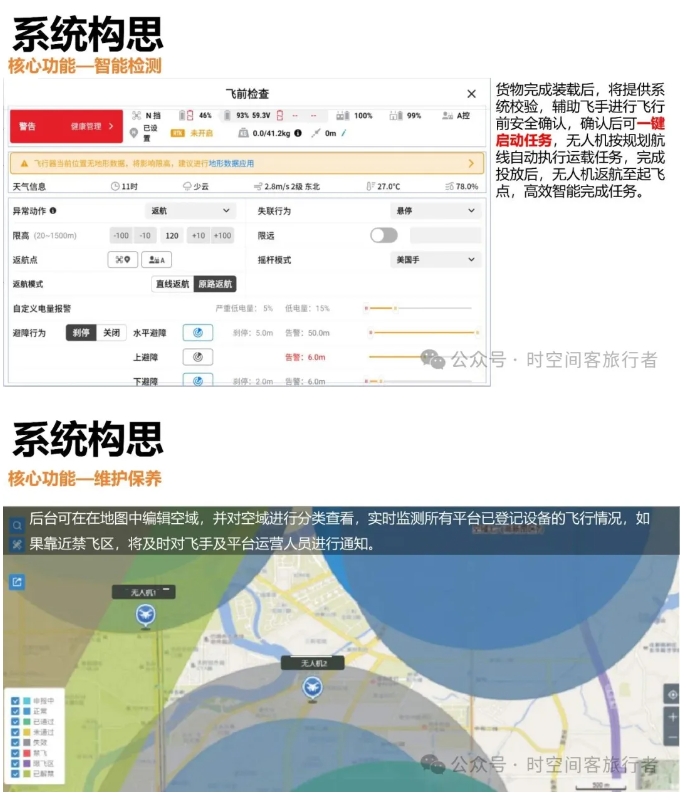Increase height limit by +10
686x800 pixels.
pos(198,235)
